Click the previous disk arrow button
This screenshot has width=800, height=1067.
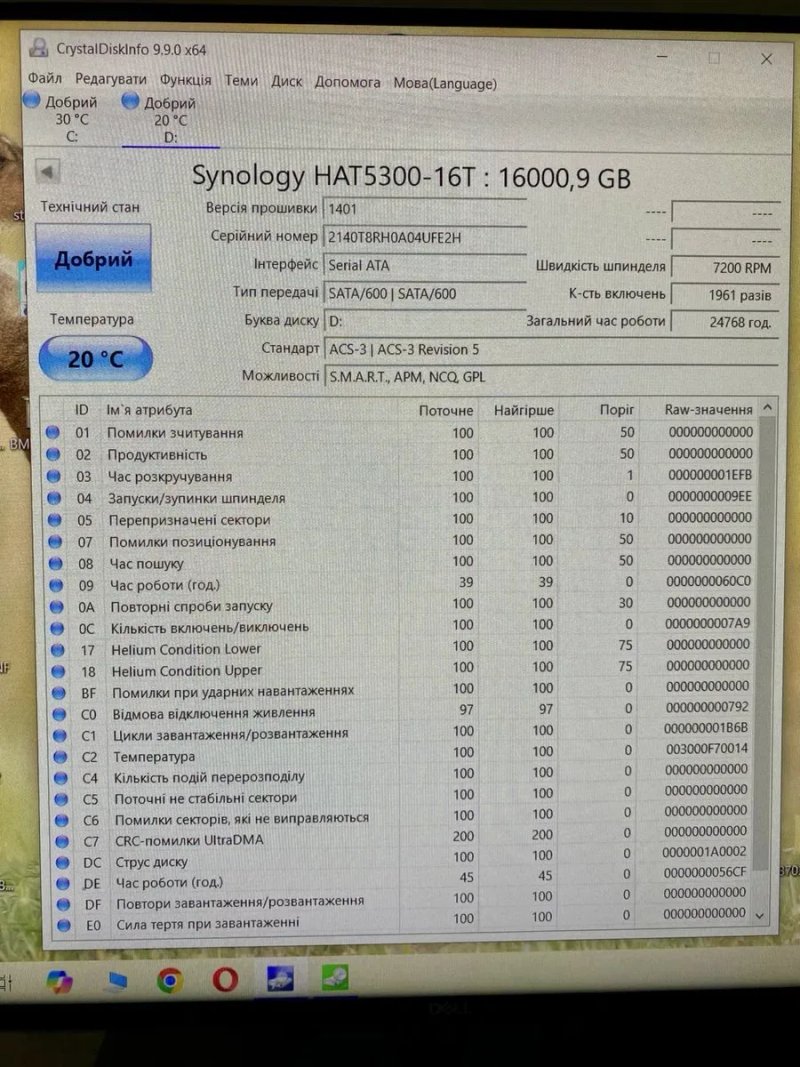(x=48, y=171)
